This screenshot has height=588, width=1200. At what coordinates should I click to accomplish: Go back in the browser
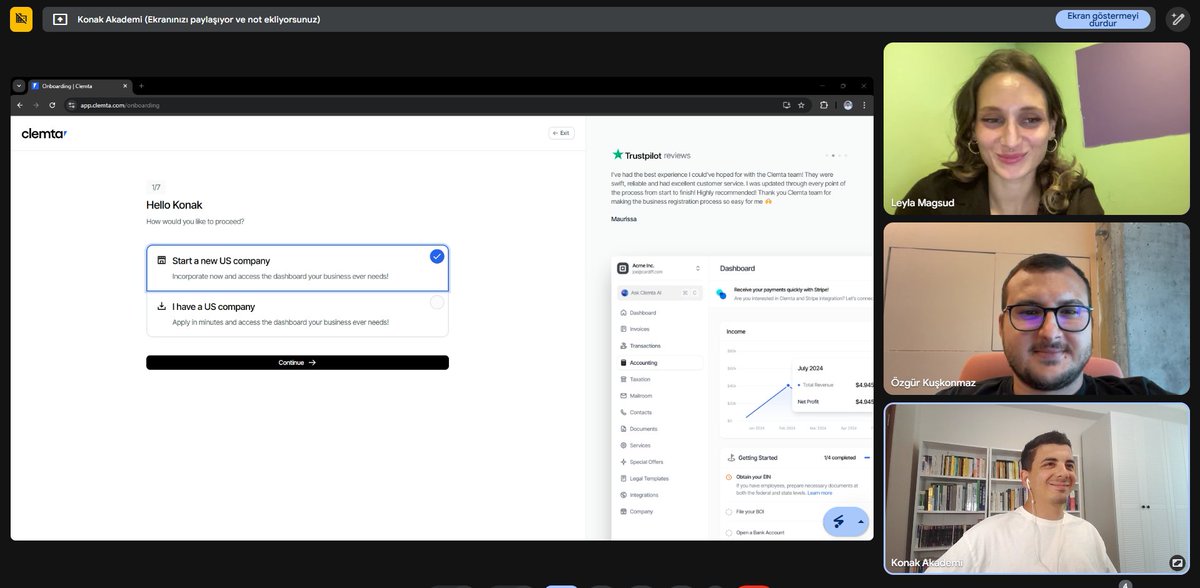21,105
